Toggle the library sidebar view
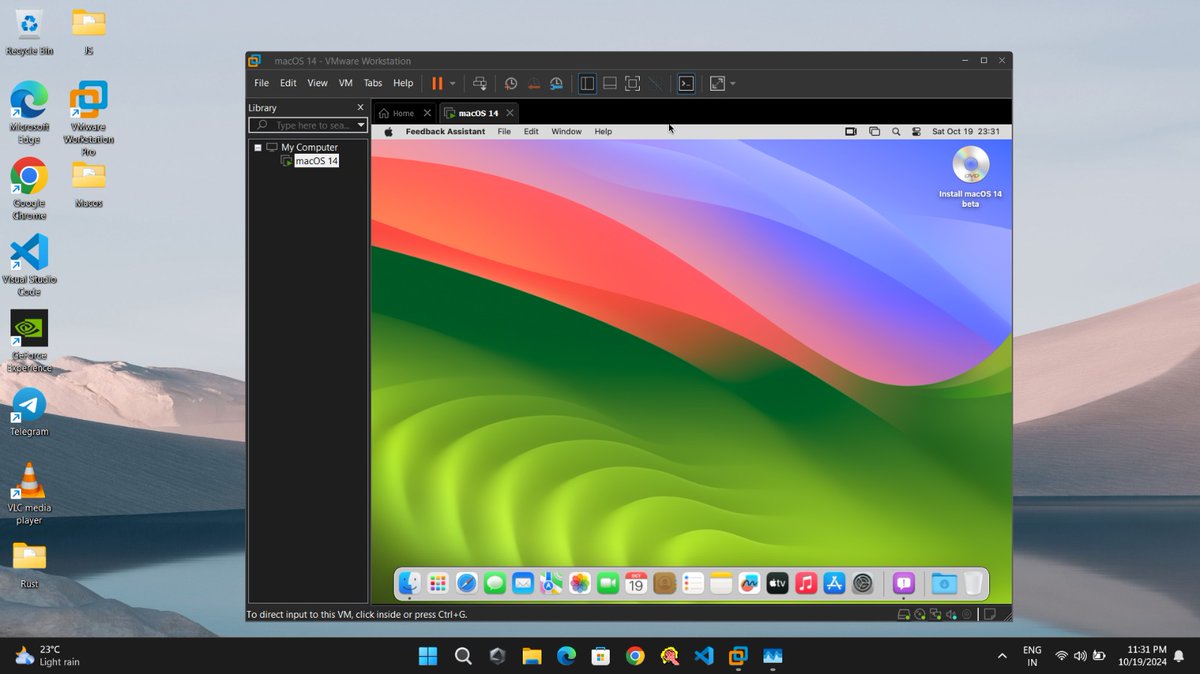The width and height of the screenshot is (1200, 674). pyautogui.click(x=587, y=84)
